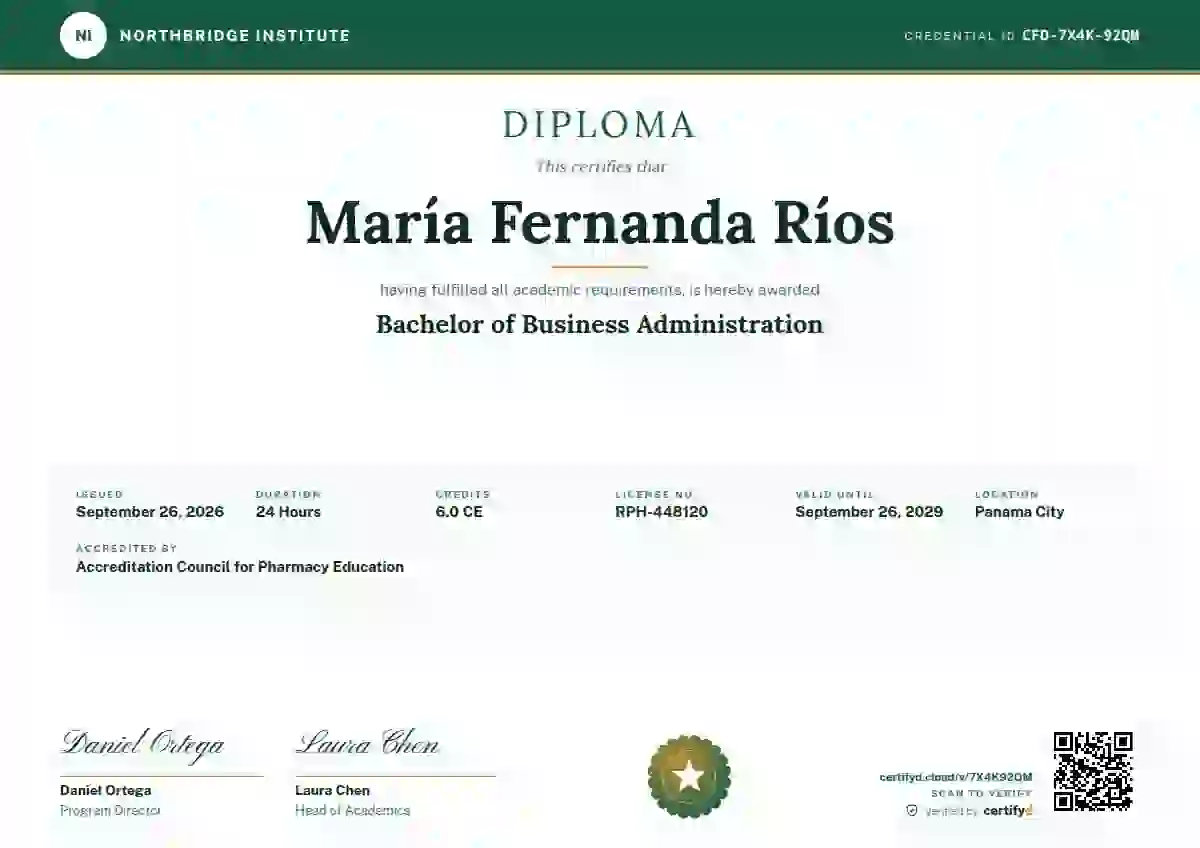
Task: Click the credits value 6.0 CE
Action: (459, 512)
